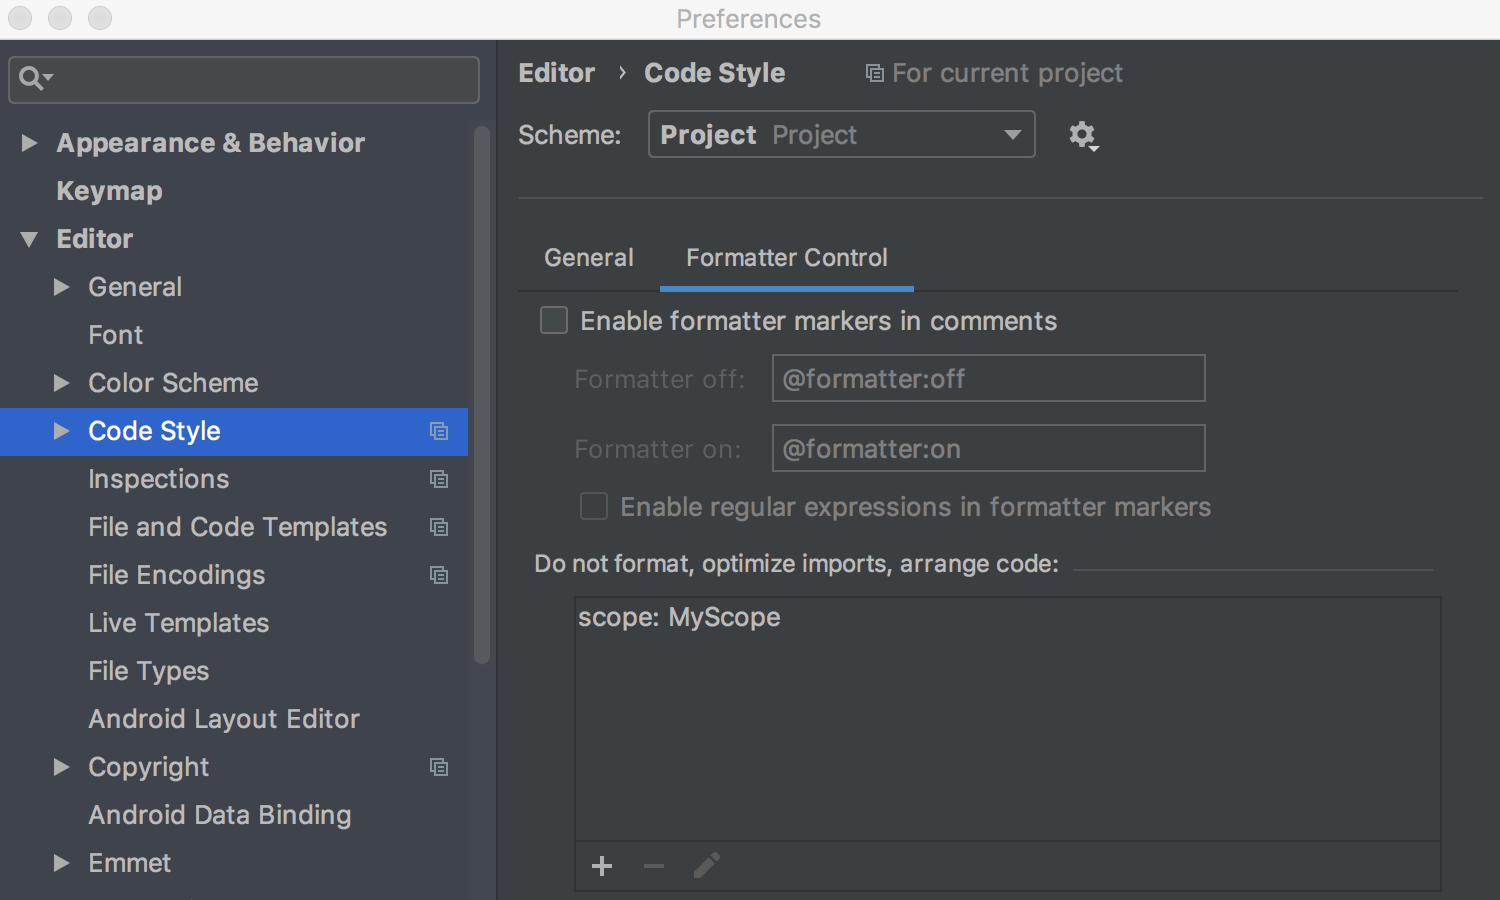Collapse the Editor section
Viewport: 1500px width, 900px height.
pos(29,239)
